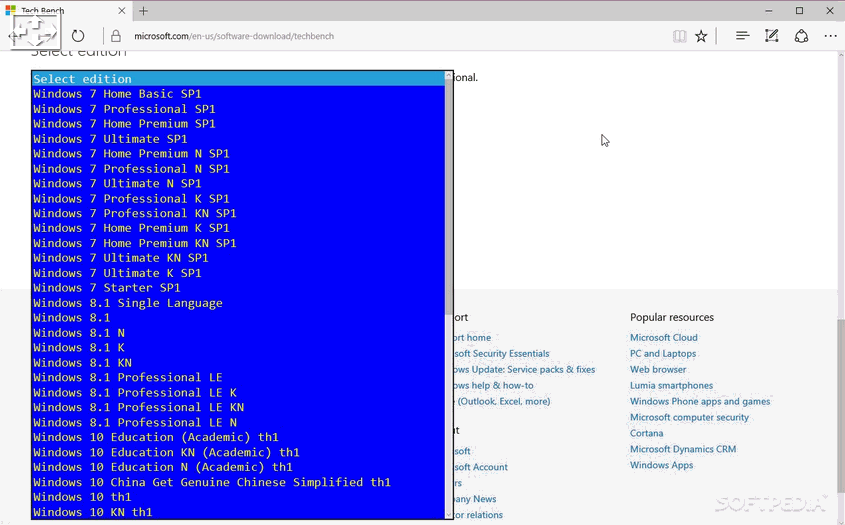Pick Windows 8.1 K option
Screen dimensions: 845x525
click(238, 348)
